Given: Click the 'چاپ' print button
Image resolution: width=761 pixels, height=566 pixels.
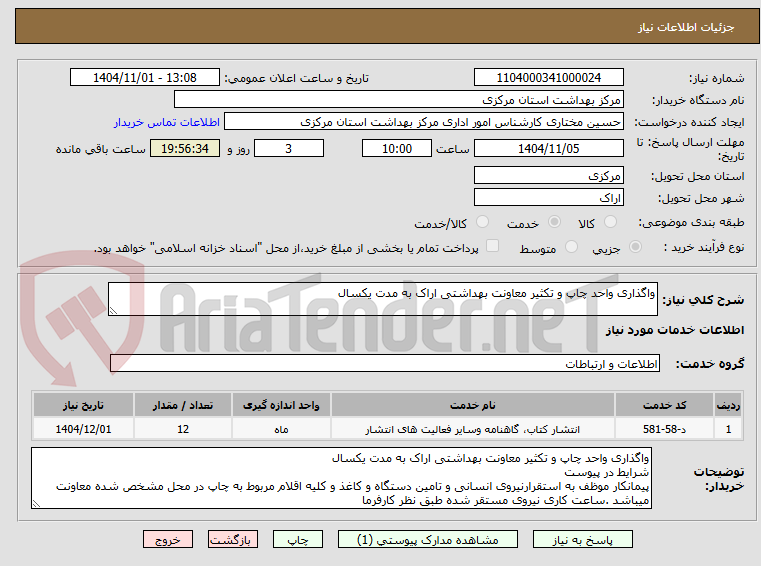Looking at the screenshot, I should pos(298,539).
